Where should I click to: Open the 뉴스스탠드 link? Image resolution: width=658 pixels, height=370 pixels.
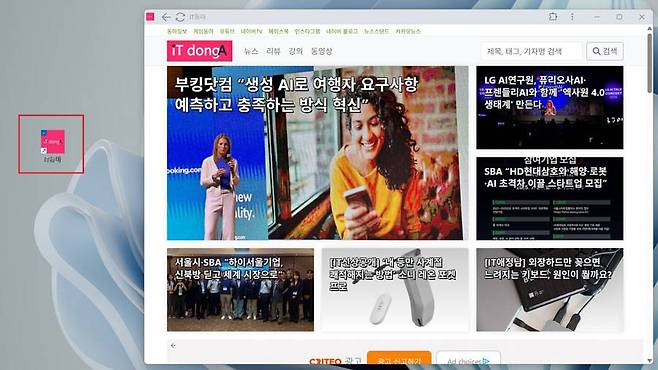(x=376, y=31)
